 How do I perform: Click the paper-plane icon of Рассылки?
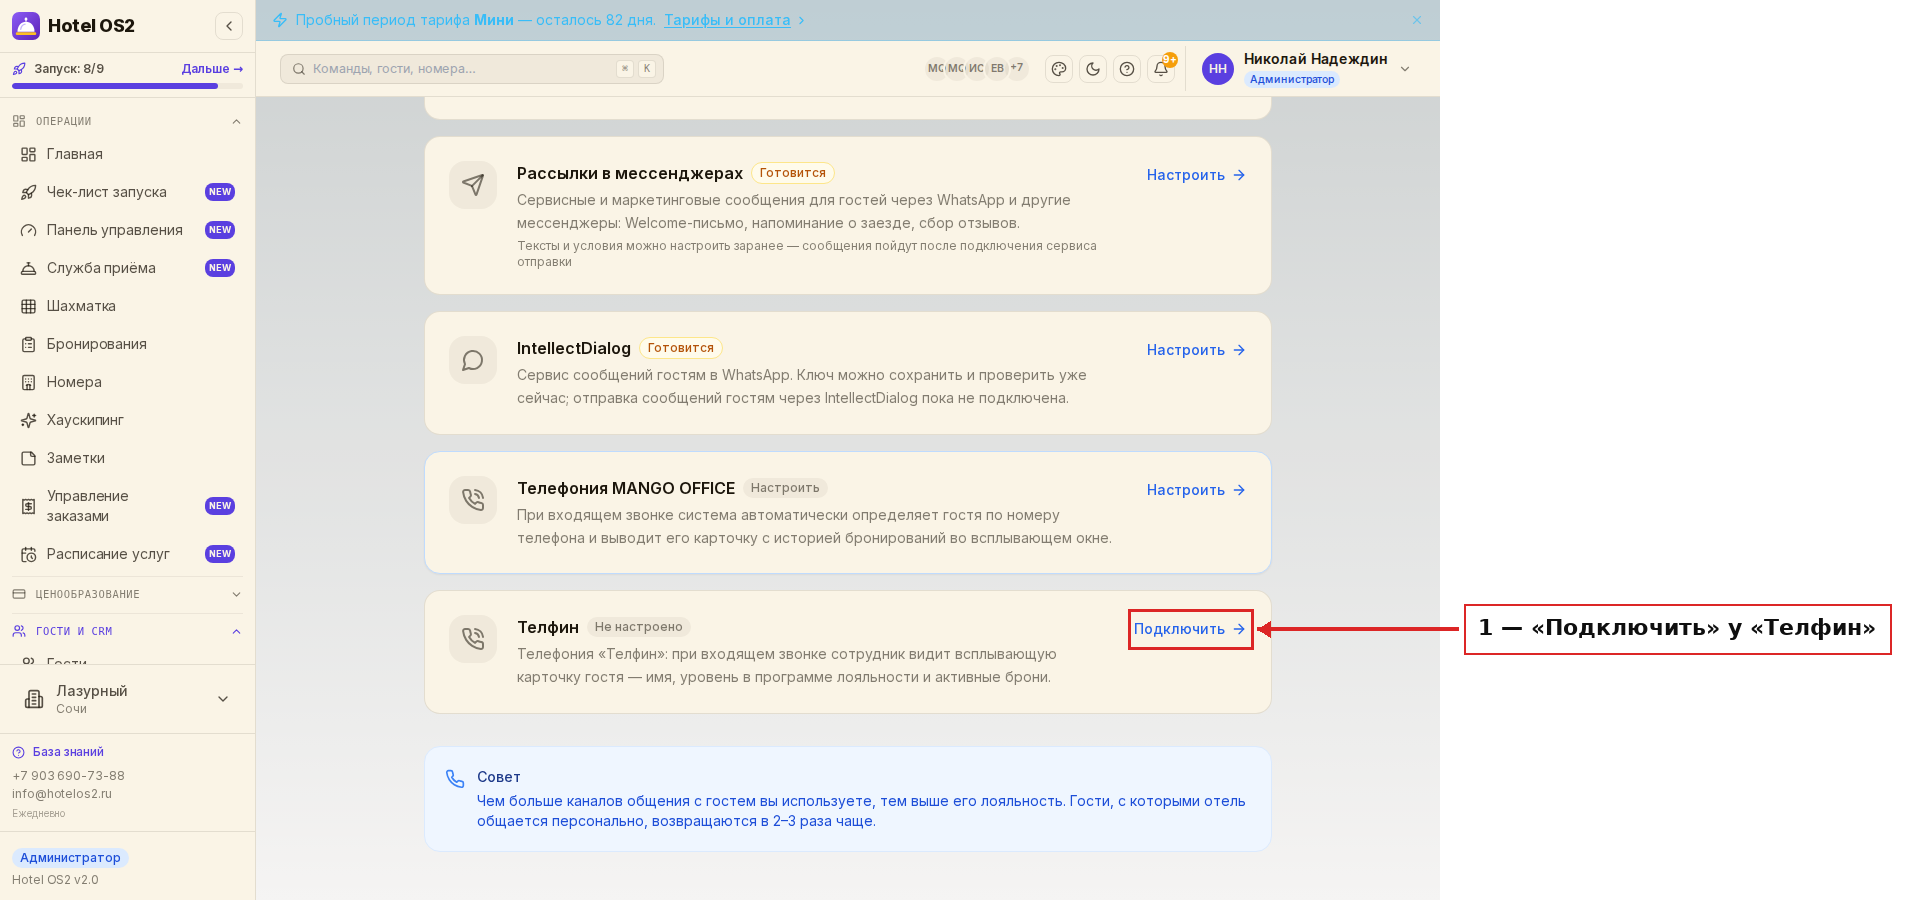click(x=473, y=185)
